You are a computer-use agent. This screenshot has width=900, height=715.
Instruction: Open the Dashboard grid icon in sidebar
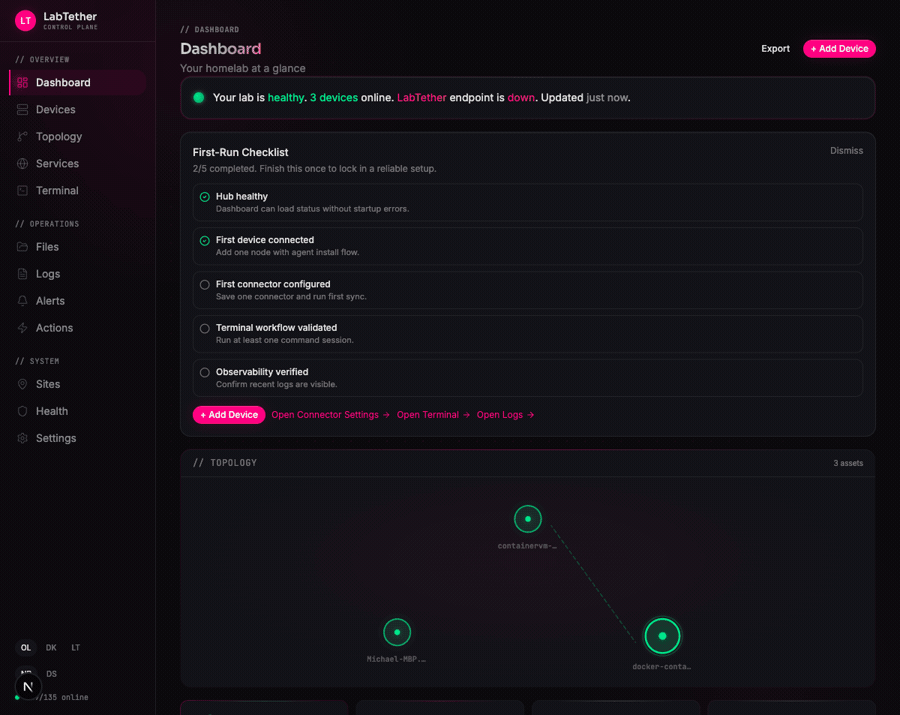click(22, 83)
